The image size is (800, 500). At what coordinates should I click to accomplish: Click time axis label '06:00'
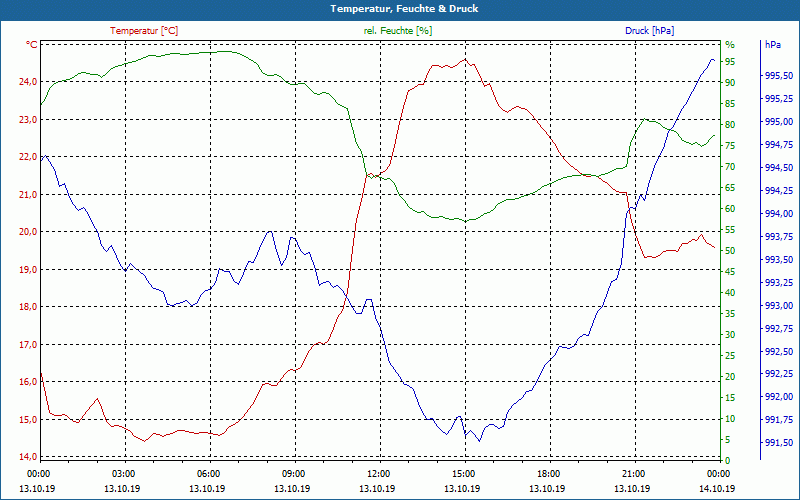click(208, 473)
